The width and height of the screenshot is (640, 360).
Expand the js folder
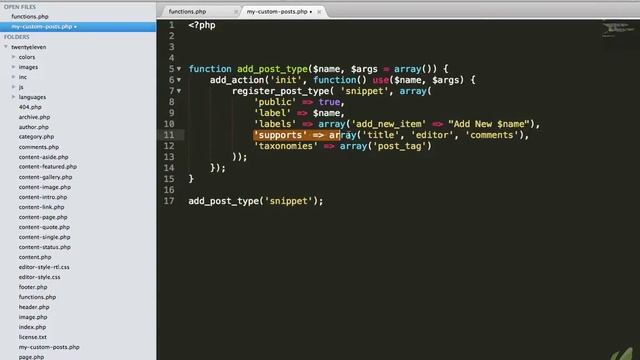[13, 87]
